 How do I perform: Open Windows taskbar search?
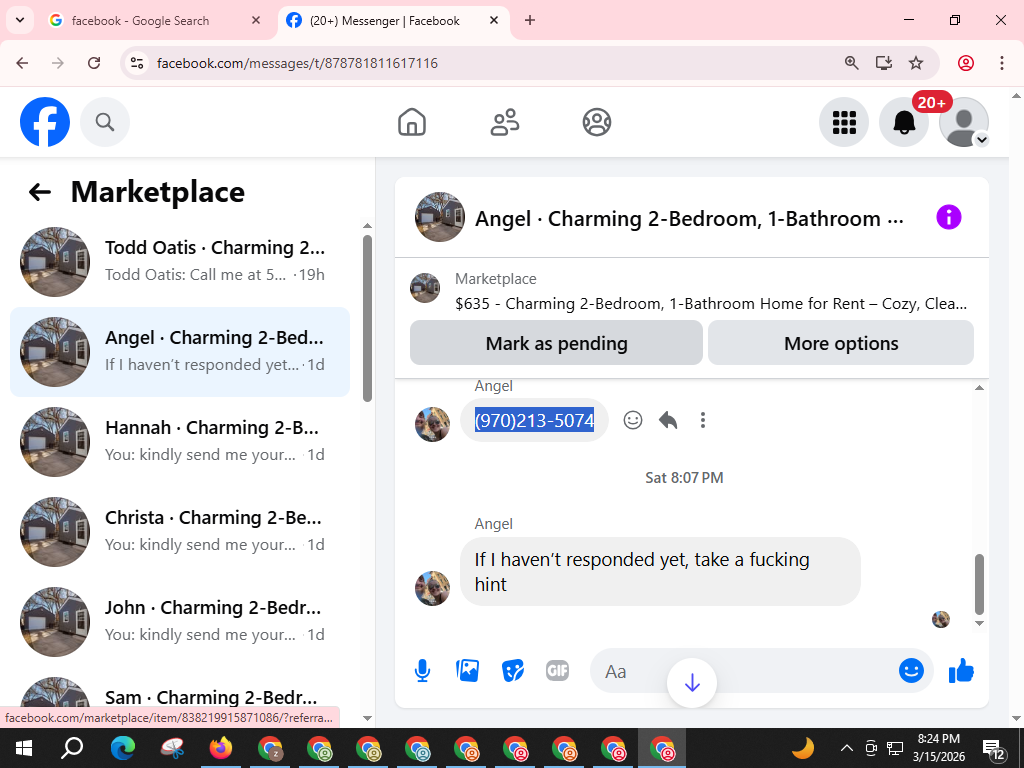pyautogui.click(x=72, y=748)
